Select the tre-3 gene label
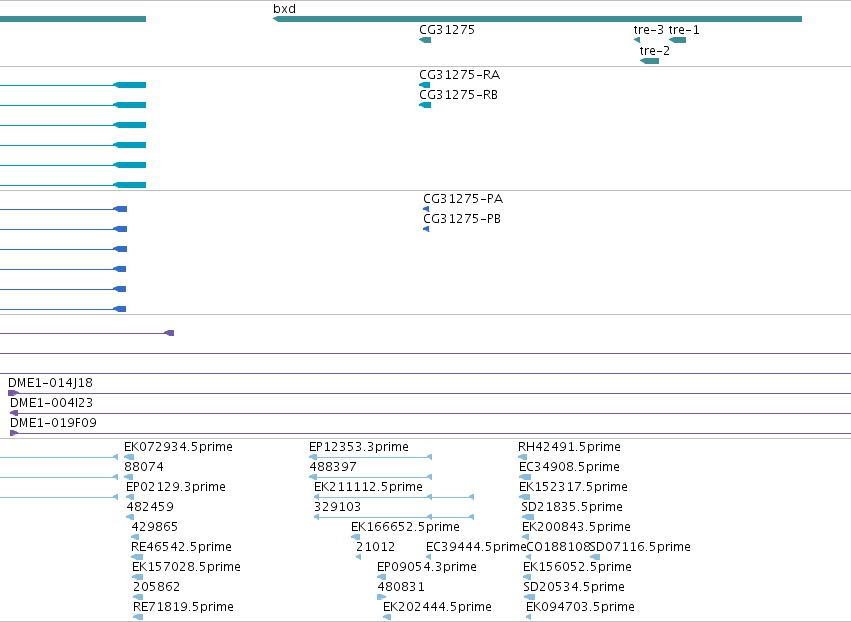Viewport: 851px width, 622px height. tap(649, 29)
